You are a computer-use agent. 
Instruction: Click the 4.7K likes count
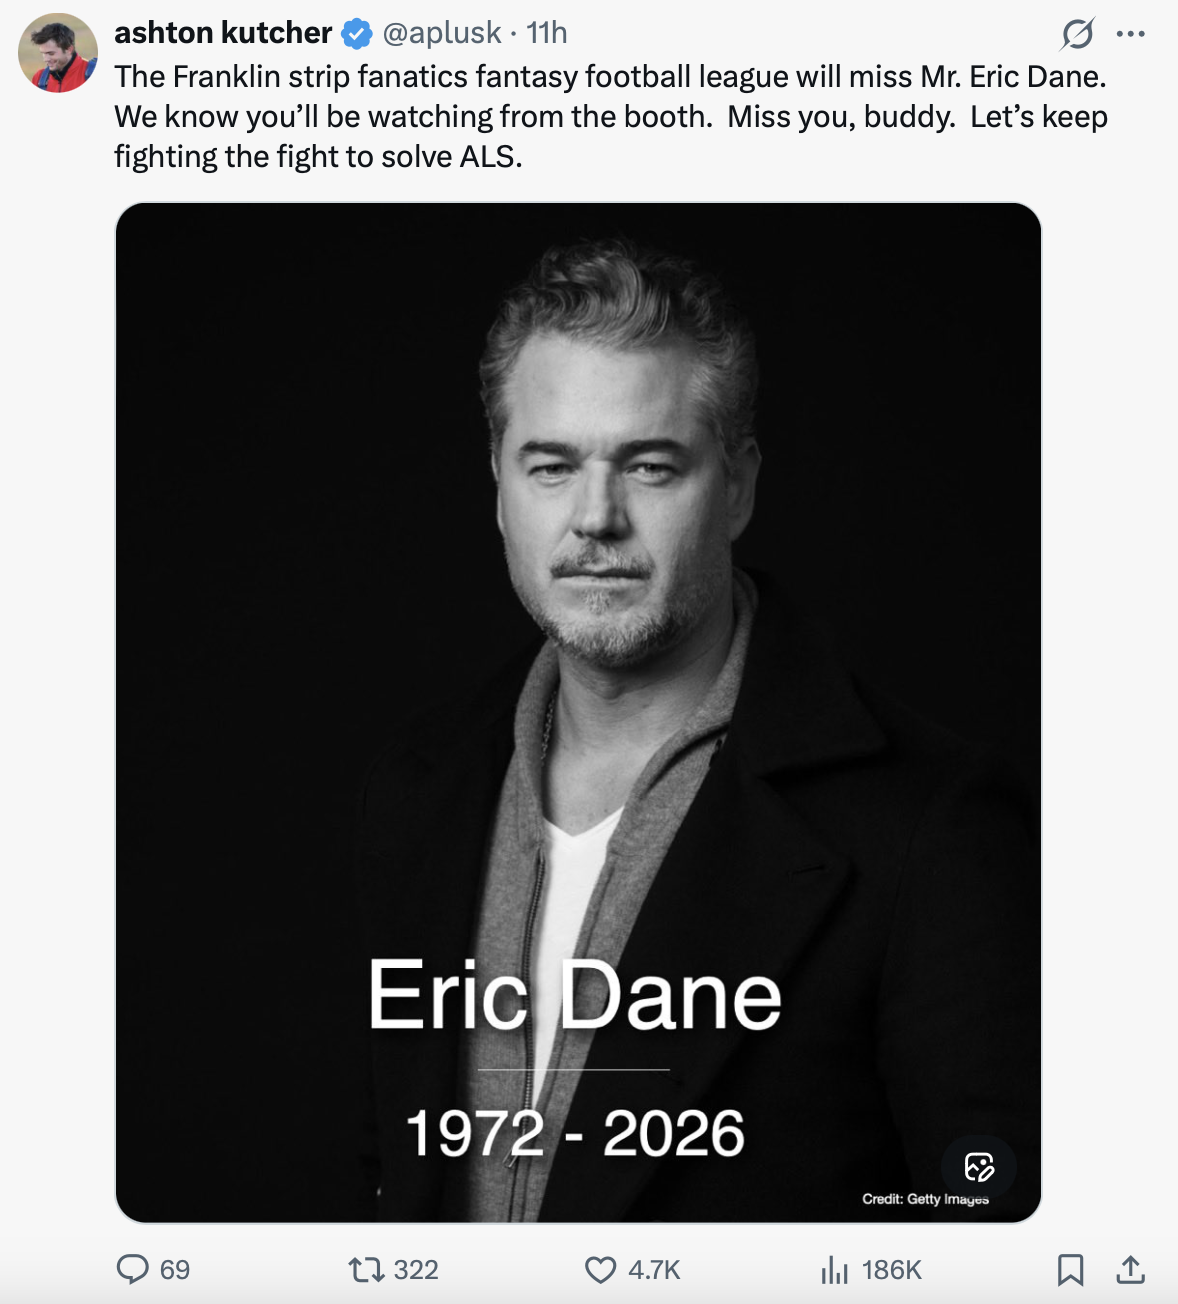tap(654, 1270)
